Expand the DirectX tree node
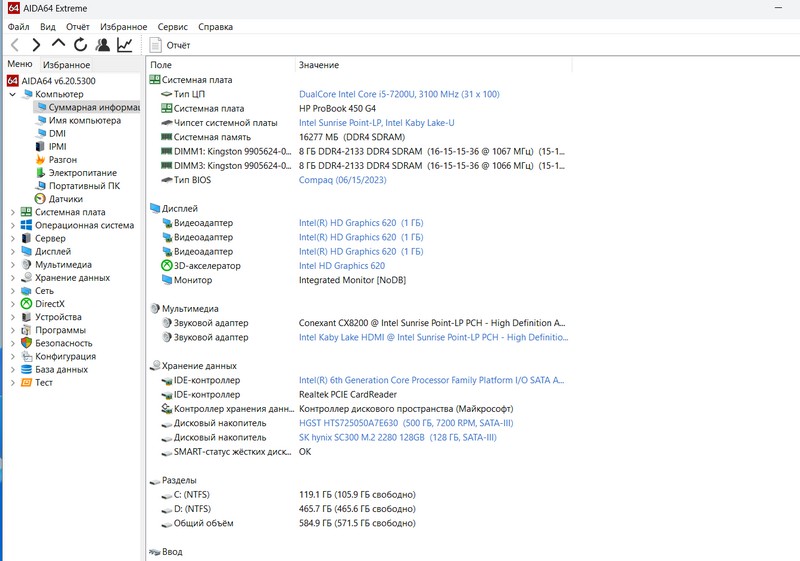The width and height of the screenshot is (800, 561). 12,304
